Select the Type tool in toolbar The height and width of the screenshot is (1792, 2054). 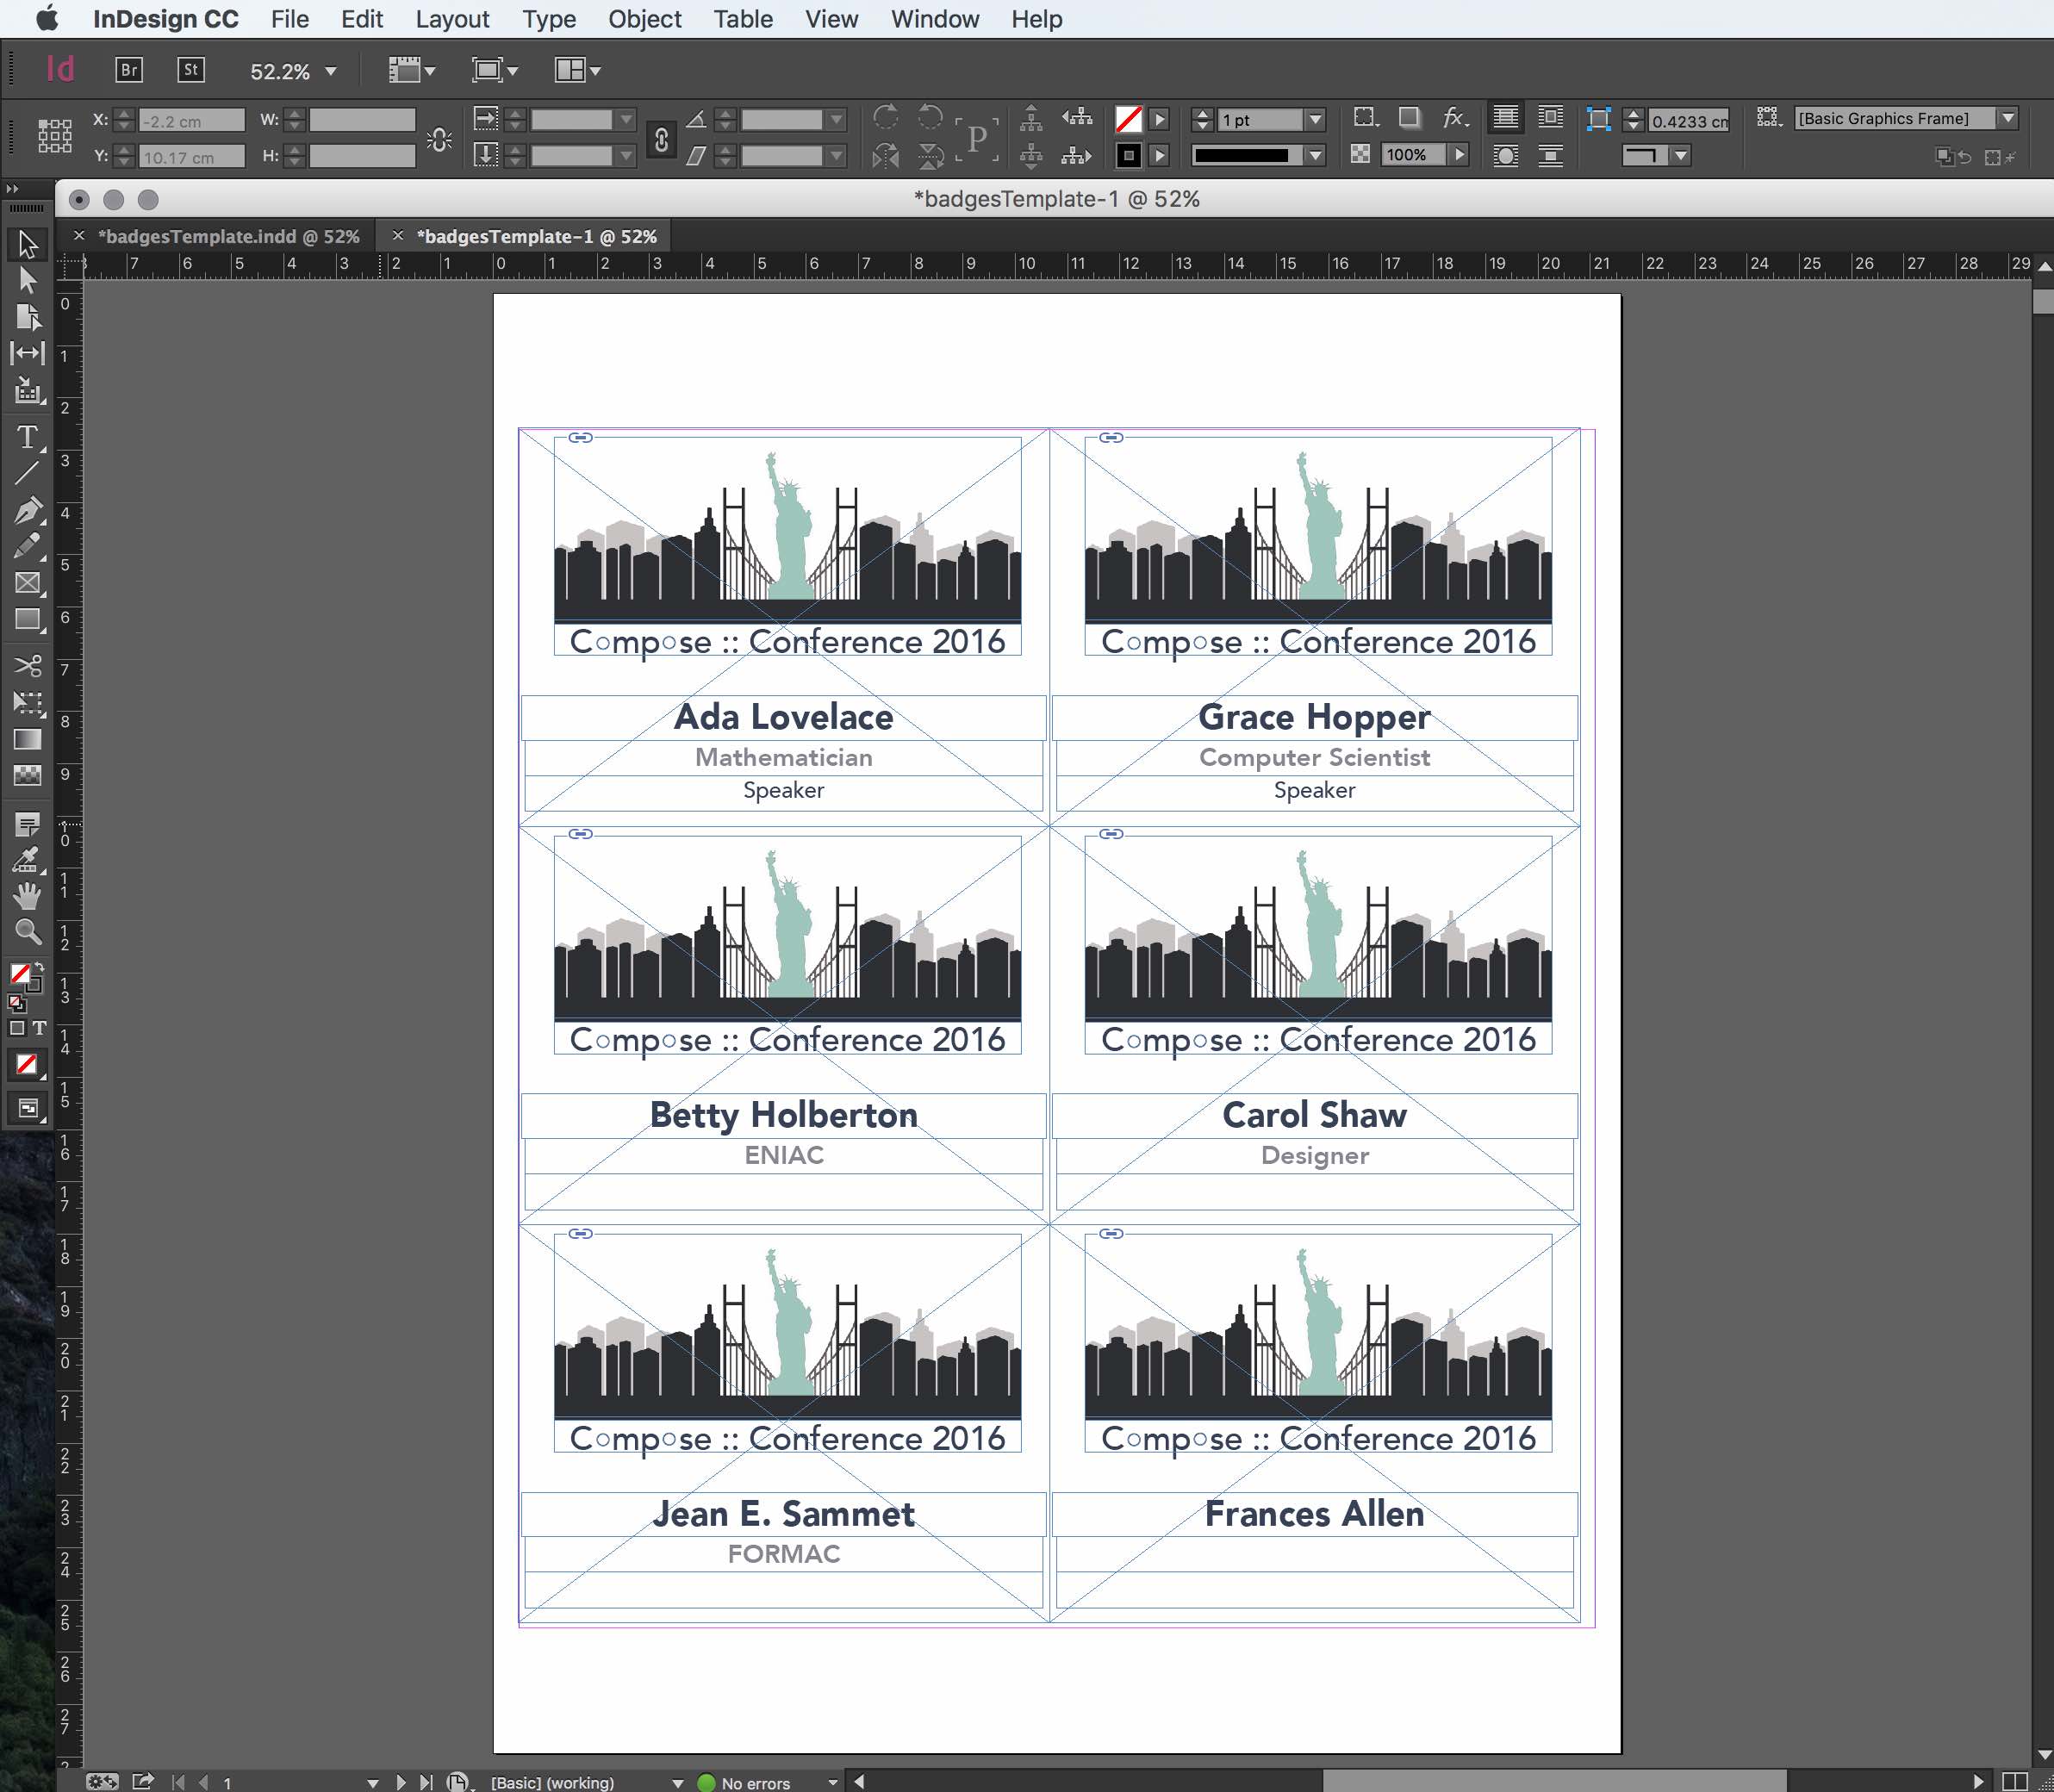24,435
